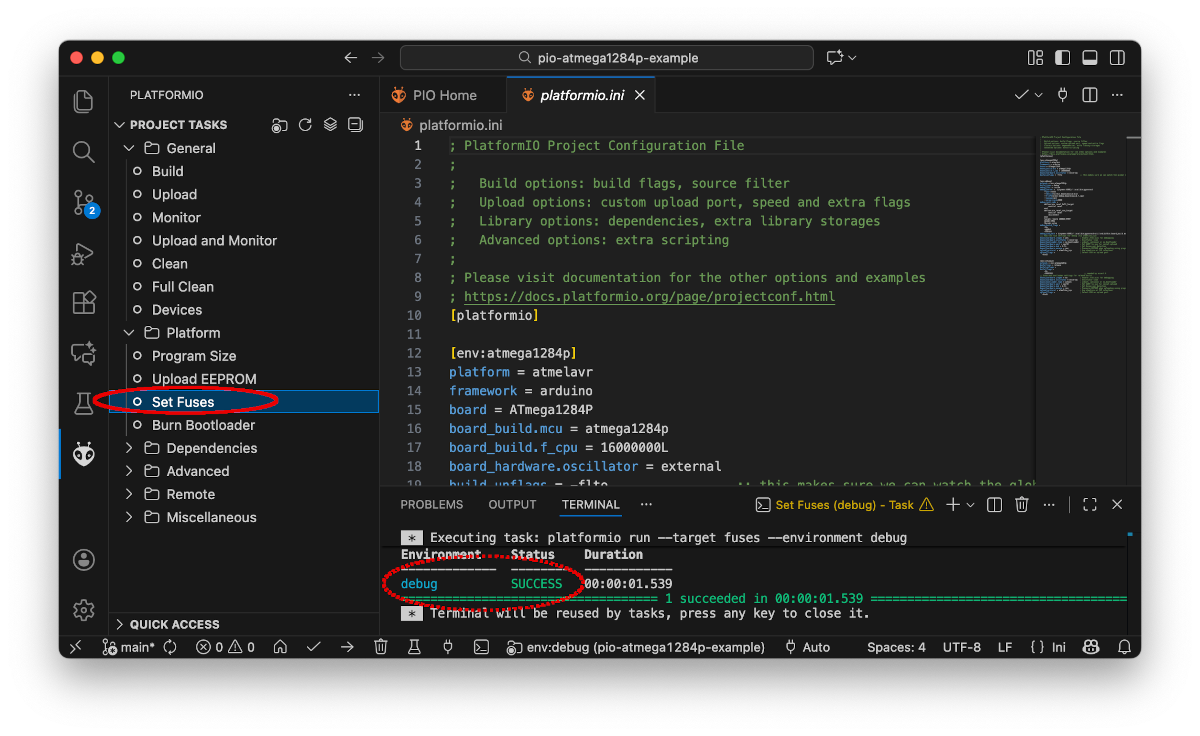Collapse all in Project Tasks header
This screenshot has height=736, width=1200.
click(x=355, y=125)
